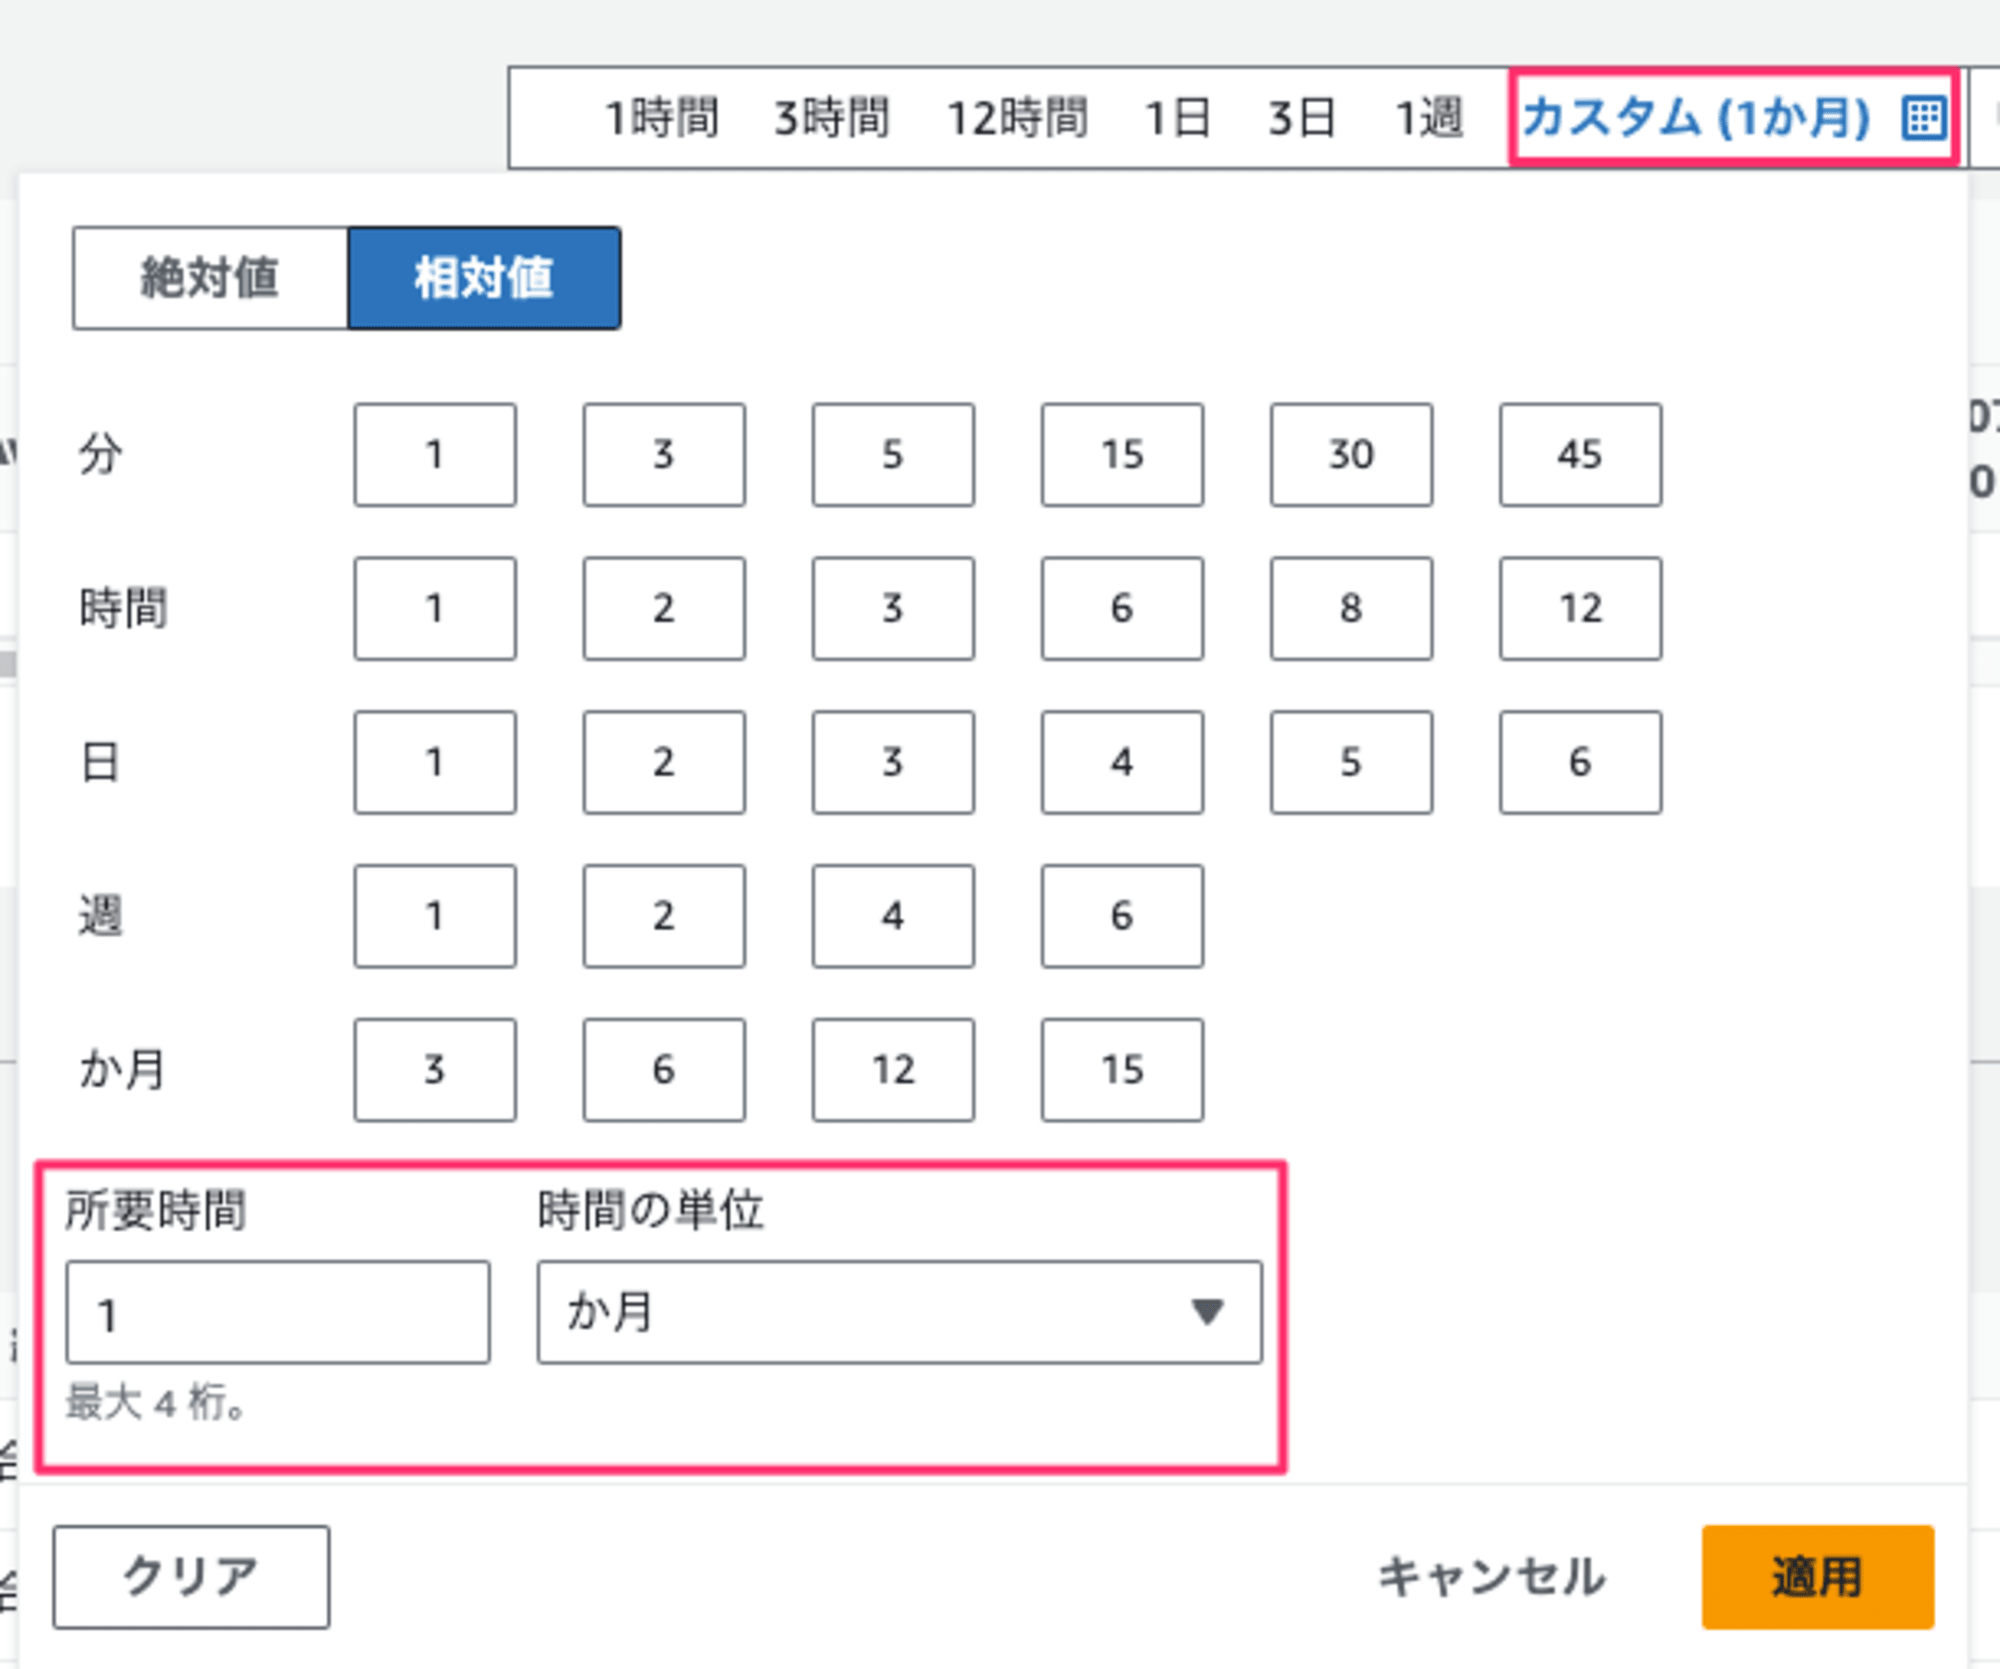Choose 2 in the 時間 row
This screenshot has width=2000, height=1669.
click(664, 609)
